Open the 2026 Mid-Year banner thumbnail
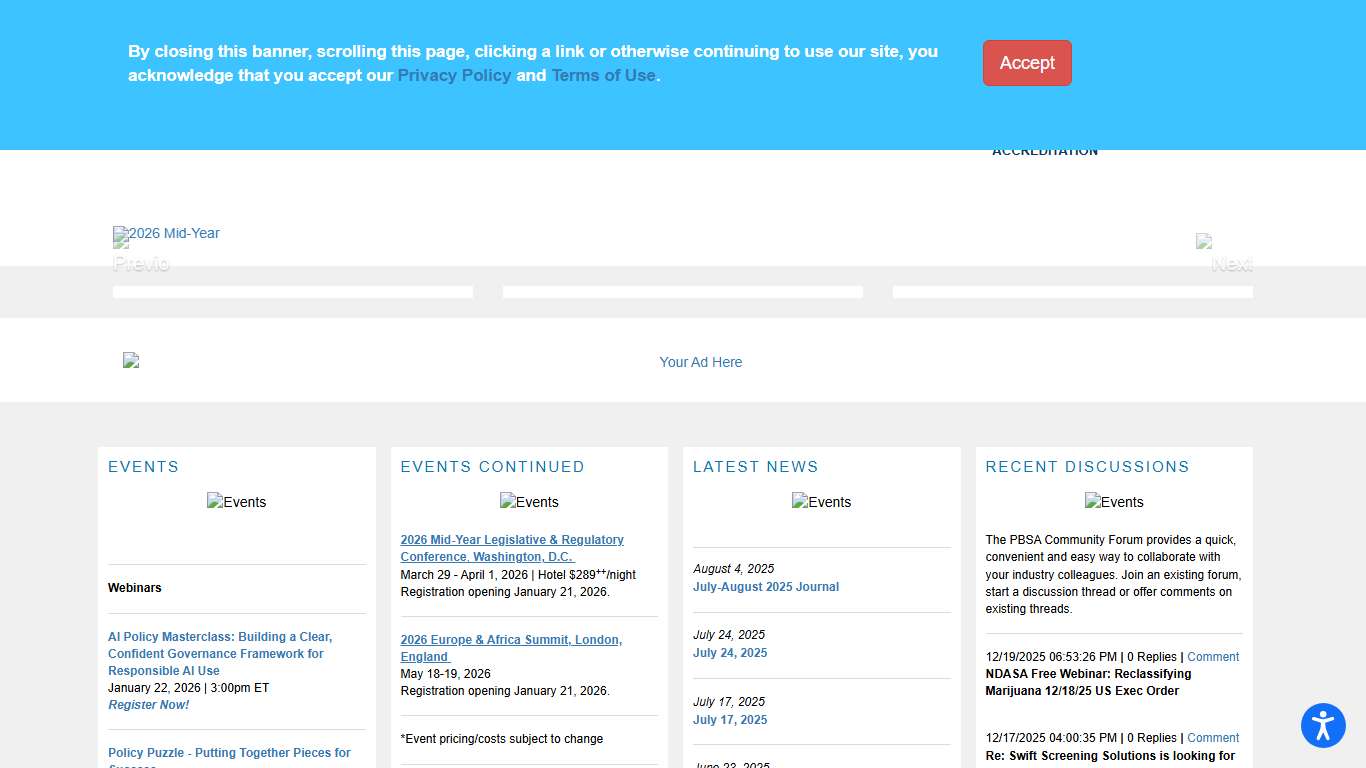The image size is (1366, 768). click(x=166, y=238)
